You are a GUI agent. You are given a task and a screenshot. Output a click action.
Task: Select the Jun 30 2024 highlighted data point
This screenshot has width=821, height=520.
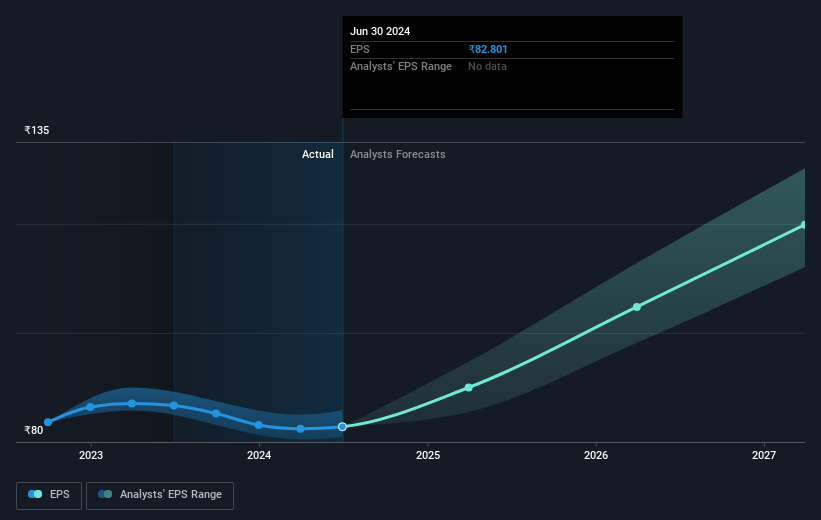point(342,427)
